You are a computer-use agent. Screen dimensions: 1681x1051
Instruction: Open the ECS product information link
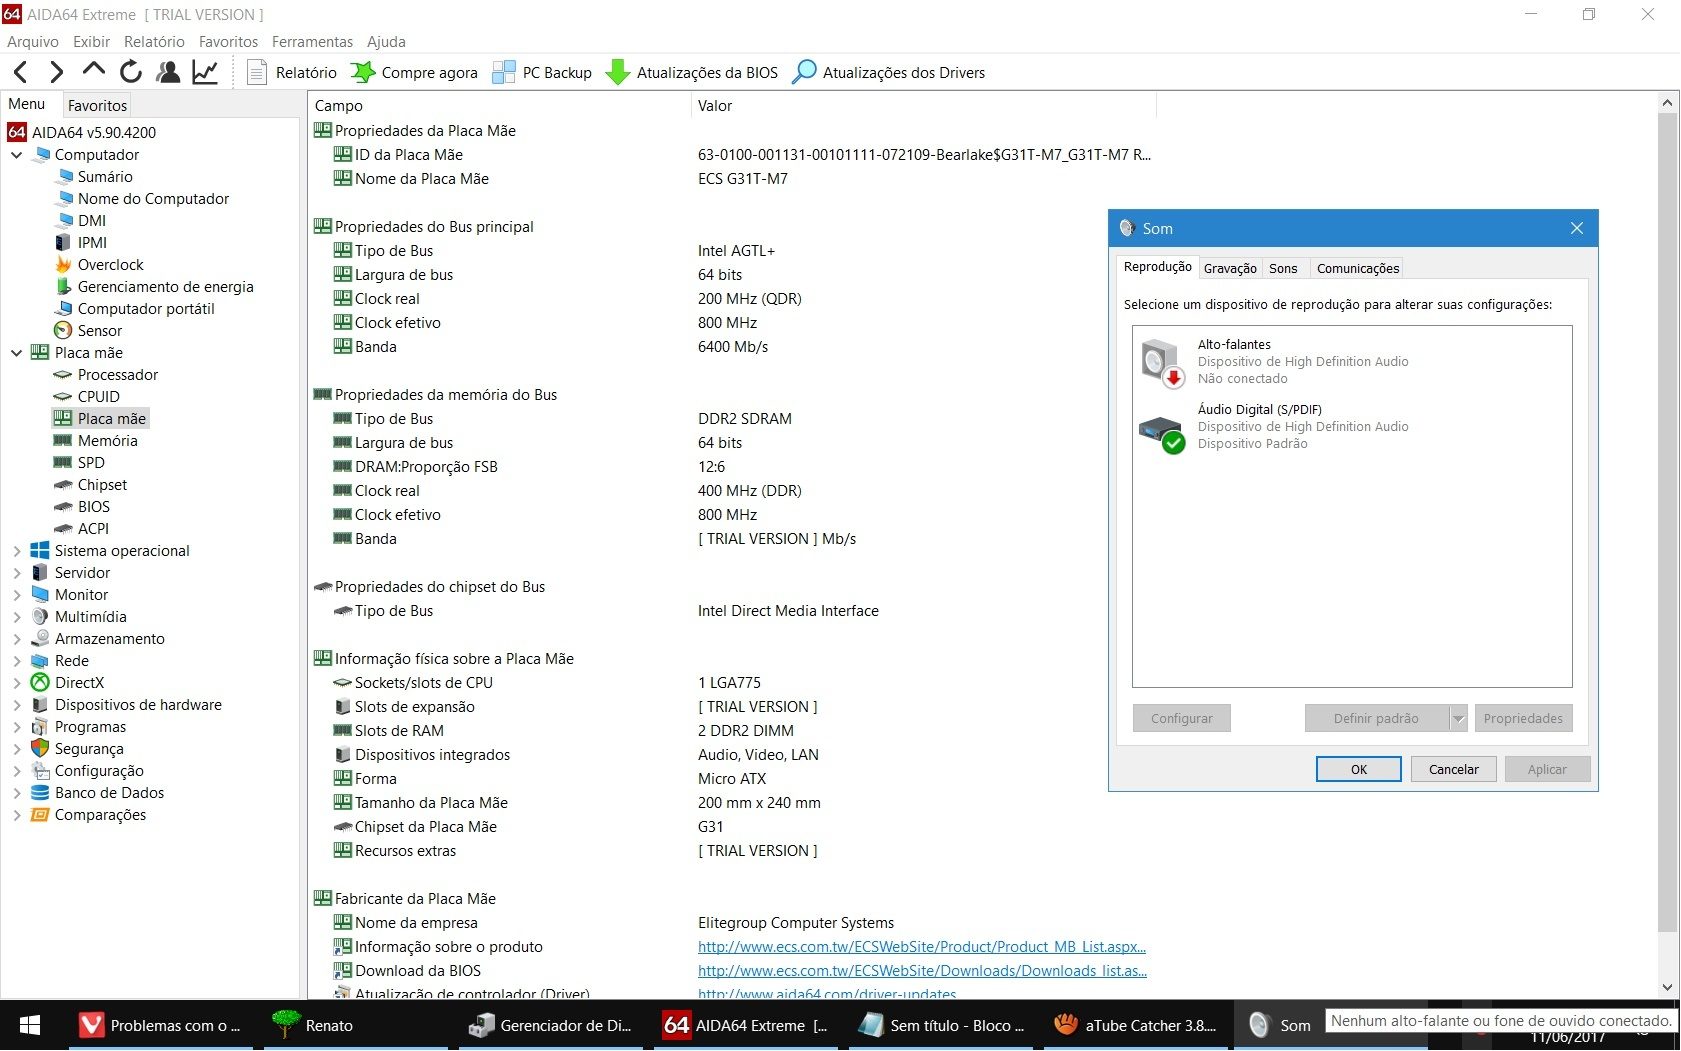922,946
